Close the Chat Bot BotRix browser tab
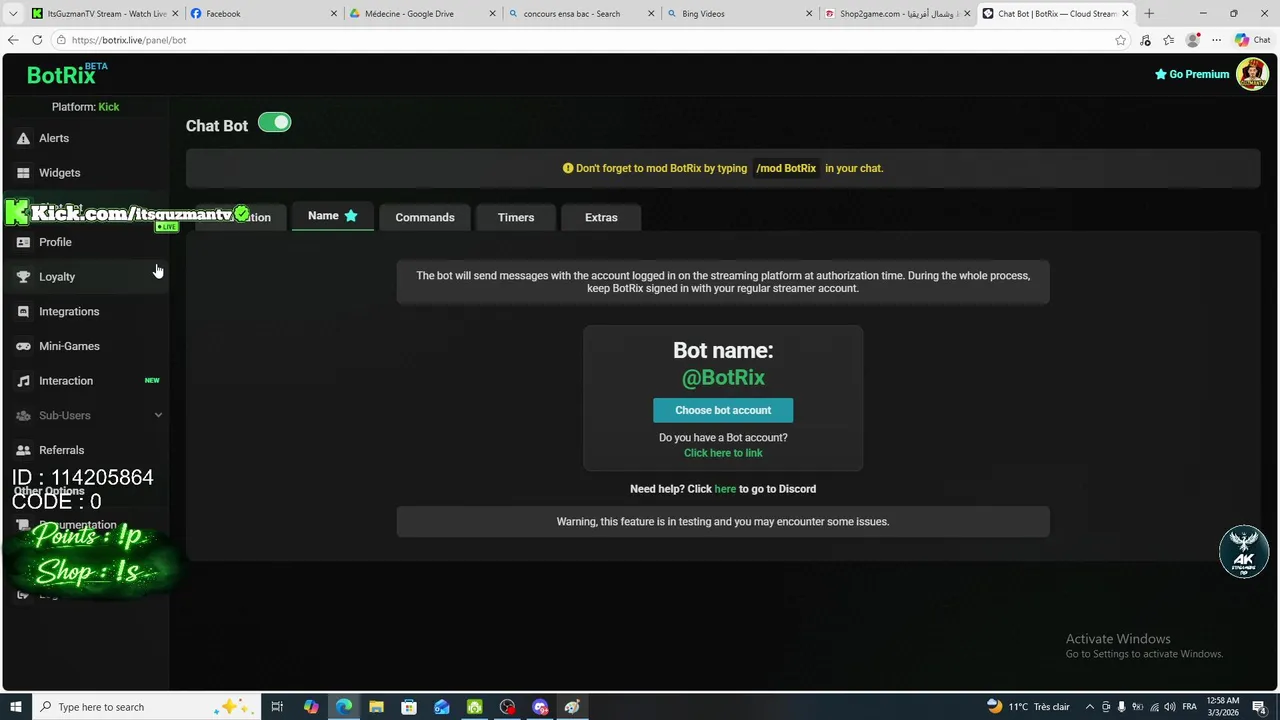1280x720 pixels. click(x=1125, y=14)
